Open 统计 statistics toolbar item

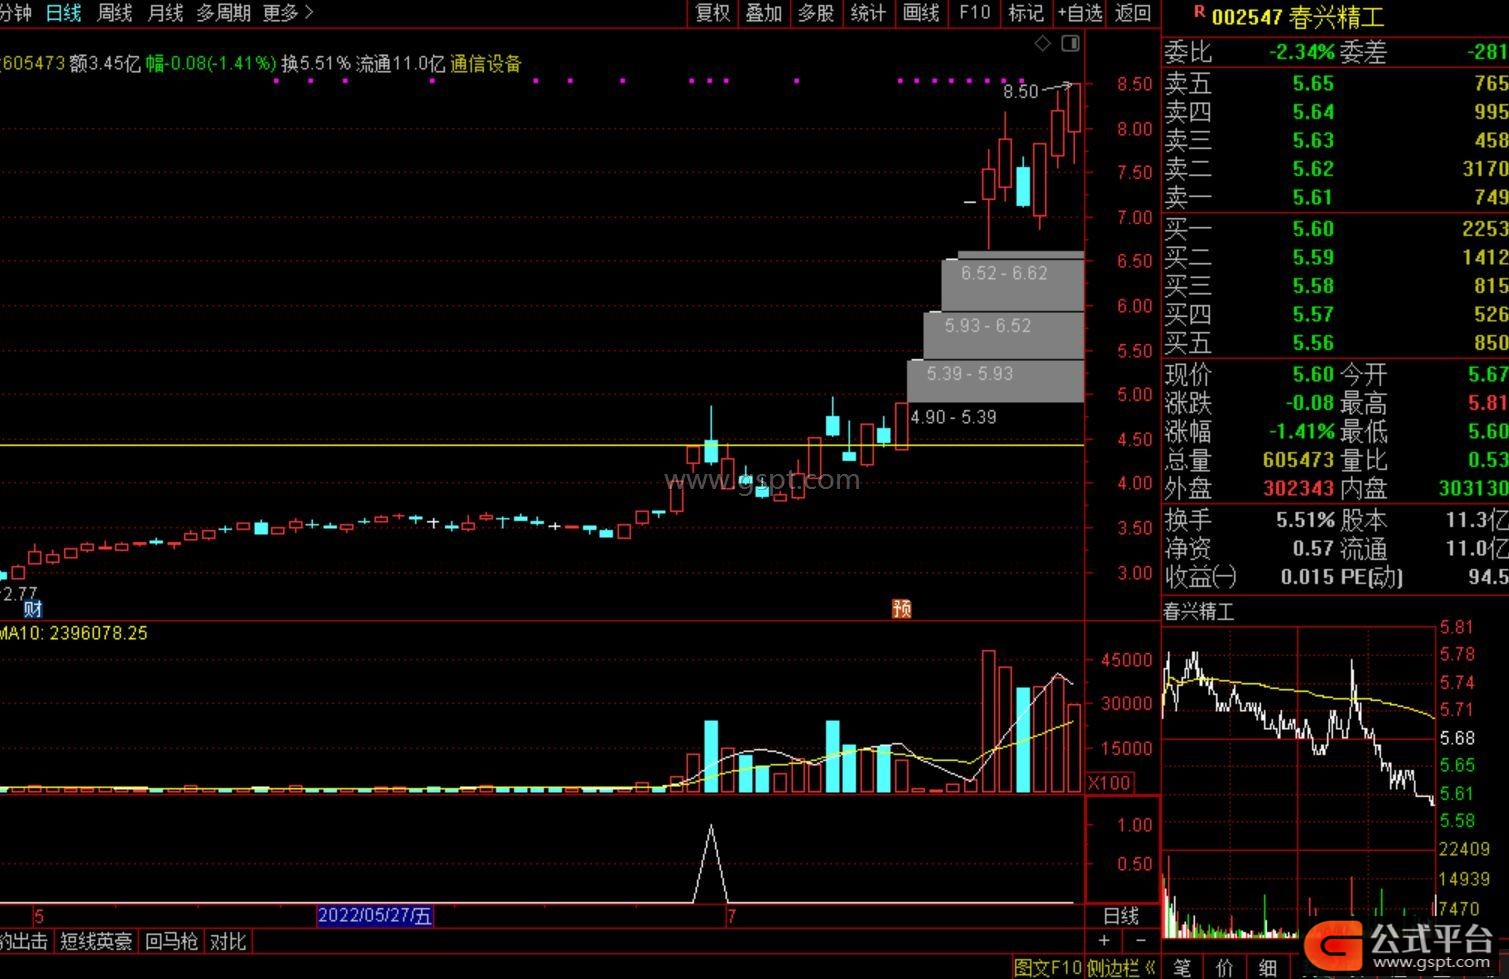click(x=868, y=13)
